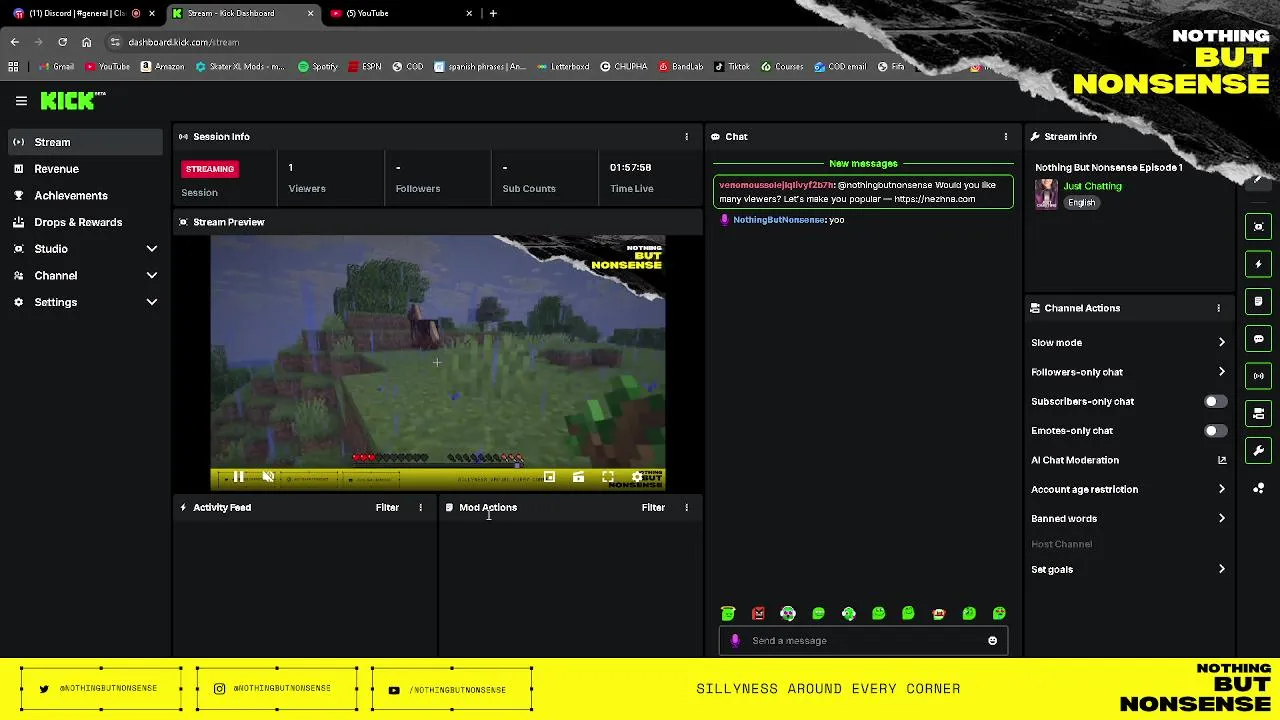
Task: Click the server-style icon in right sidebar
Action: pos(1259,413)
